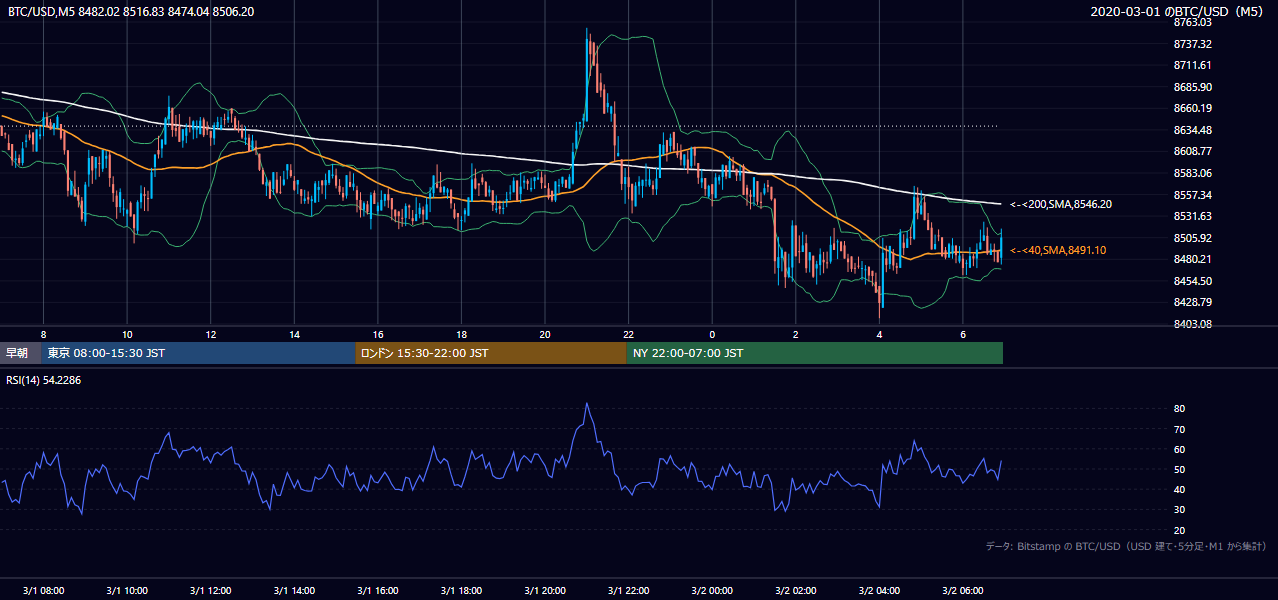Select the 200 SMA 8546.20 label
This screenshot has height=600, width=1278.
(1061, 204)
